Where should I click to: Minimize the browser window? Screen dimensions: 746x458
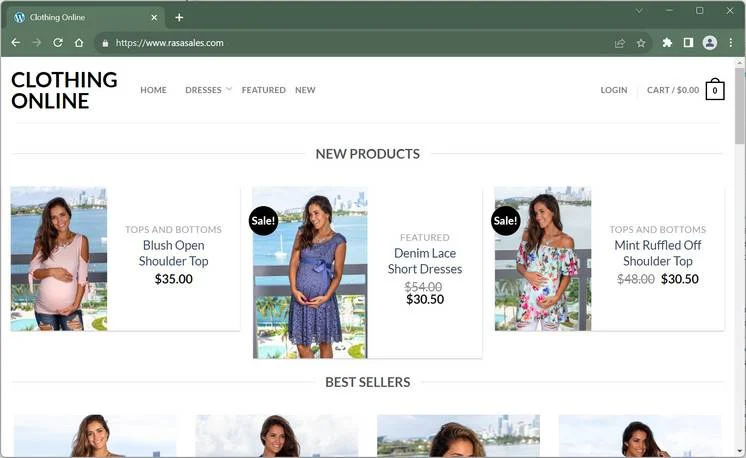click(x=669, y=10)
